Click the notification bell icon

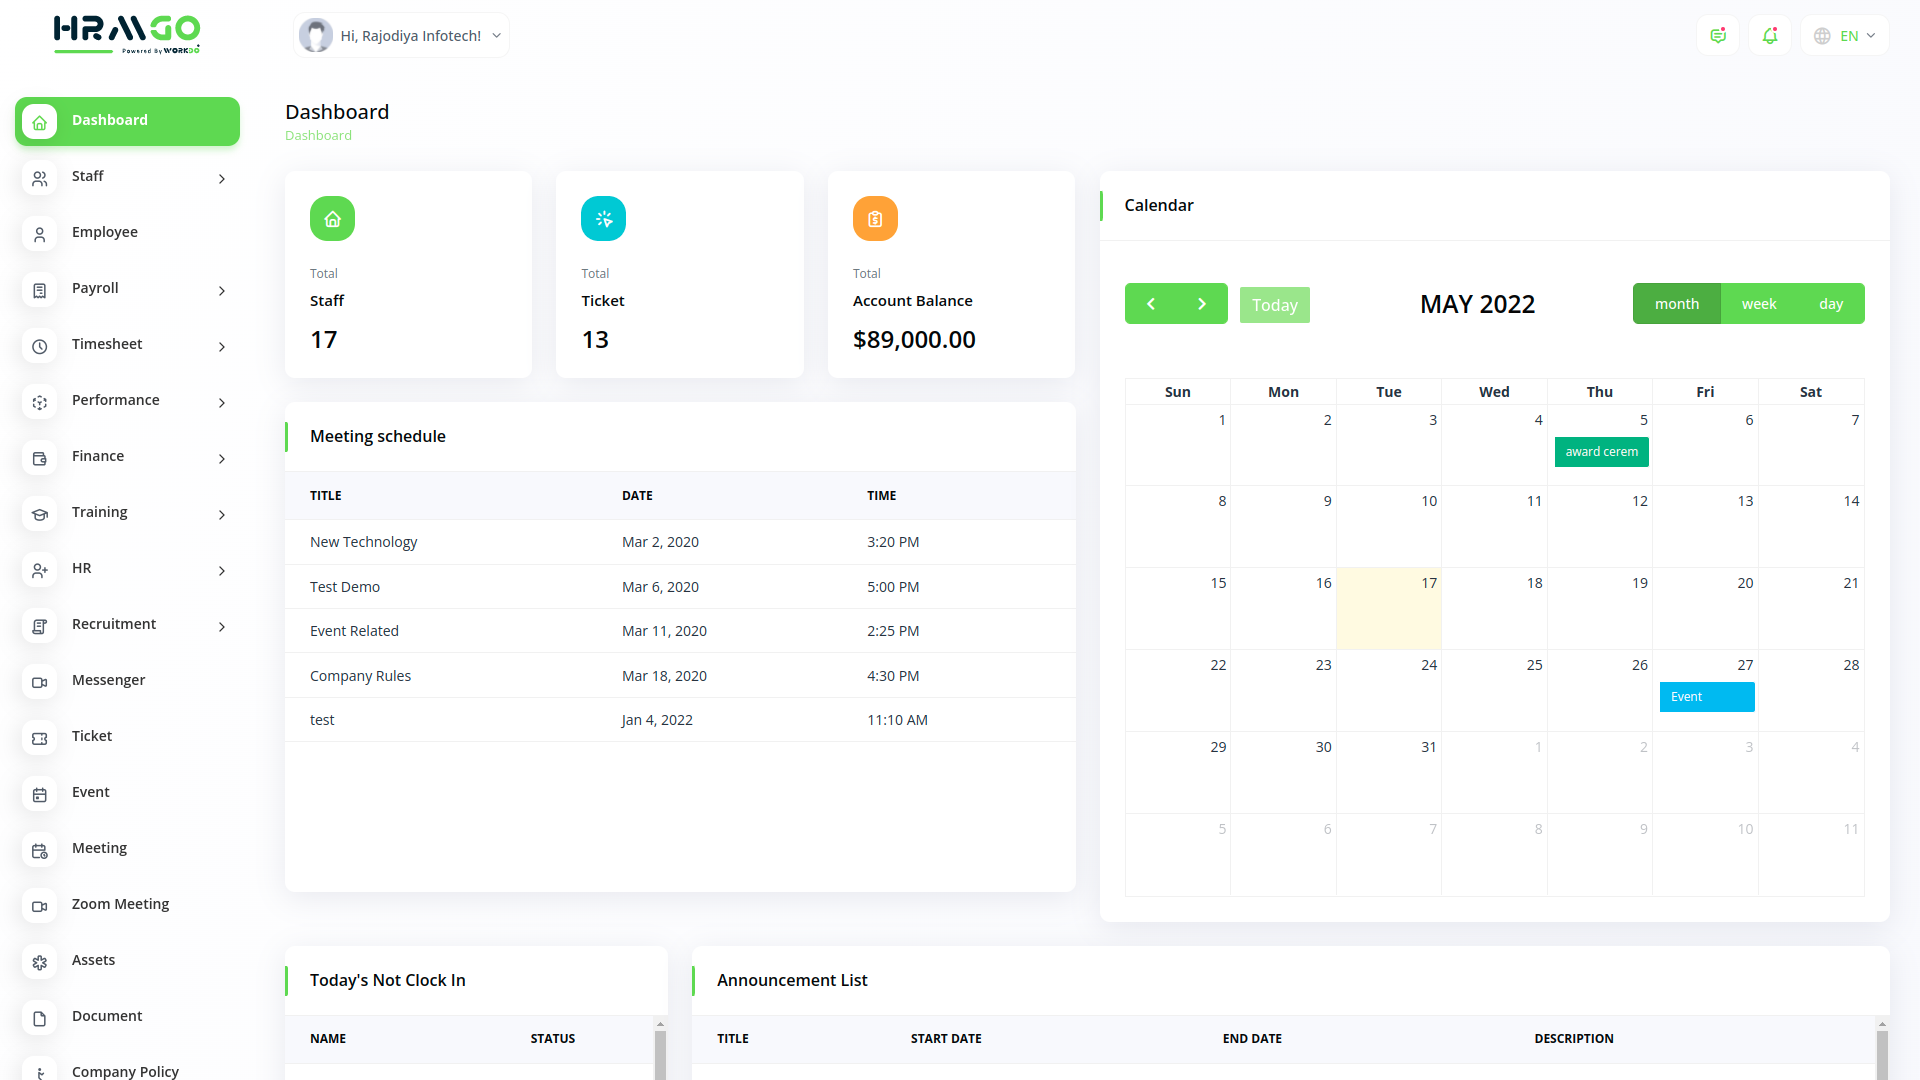click(1770, 36)
